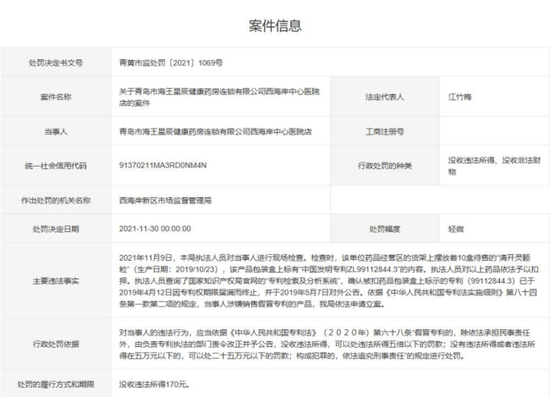Click the 处罚幅度 label

click(384, 229)
